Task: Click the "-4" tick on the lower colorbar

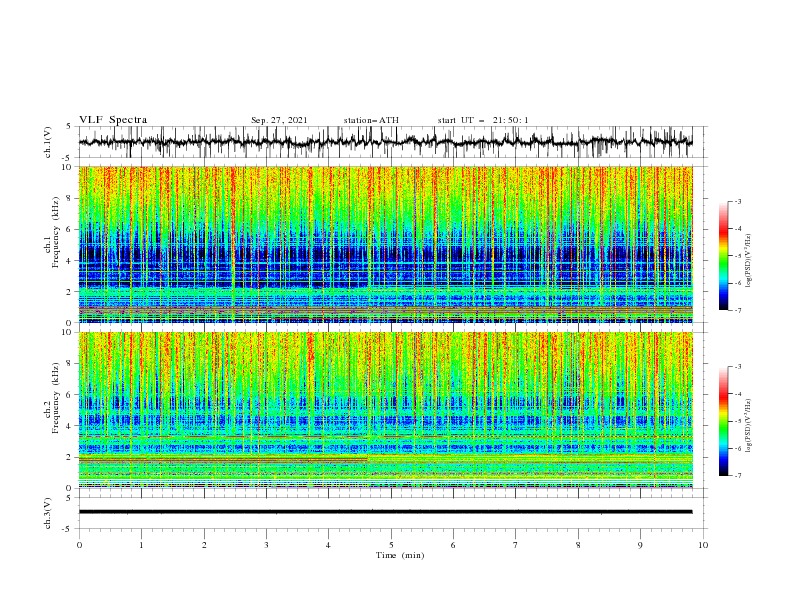Action: coord(737,394)
